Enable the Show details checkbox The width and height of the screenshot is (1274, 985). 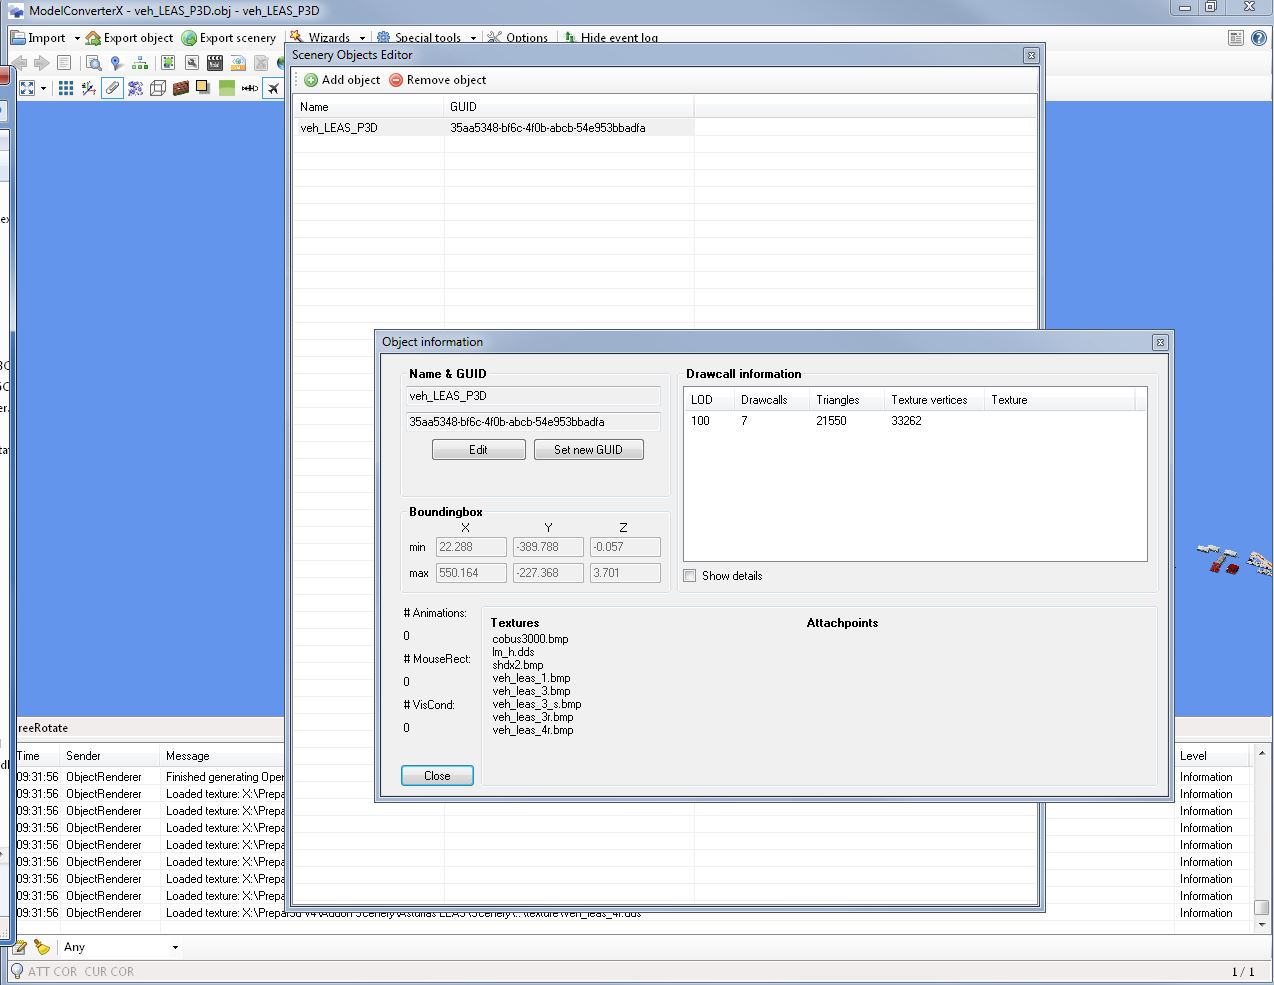click(x=689, y=576)
